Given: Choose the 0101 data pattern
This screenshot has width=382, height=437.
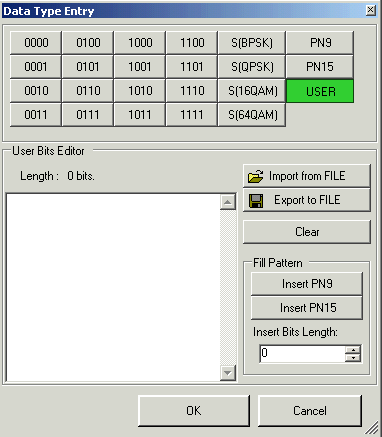Looking at the screenshot, I should 88,67.
